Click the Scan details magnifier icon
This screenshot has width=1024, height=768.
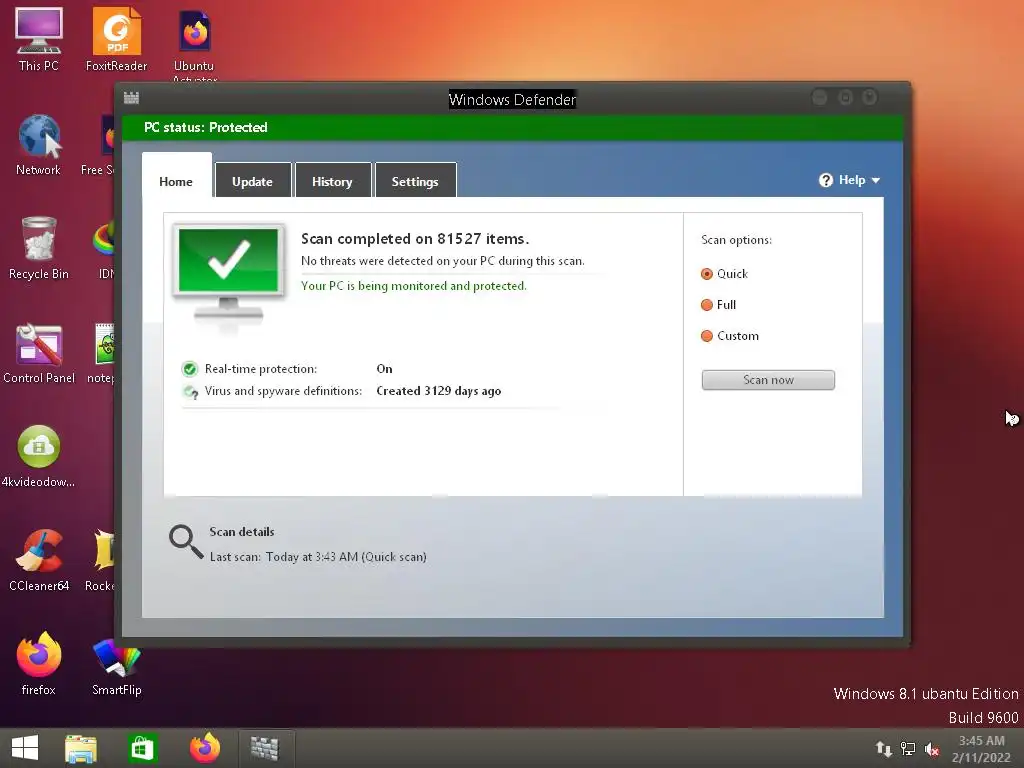pyautogui.click(x=185, y=542)
